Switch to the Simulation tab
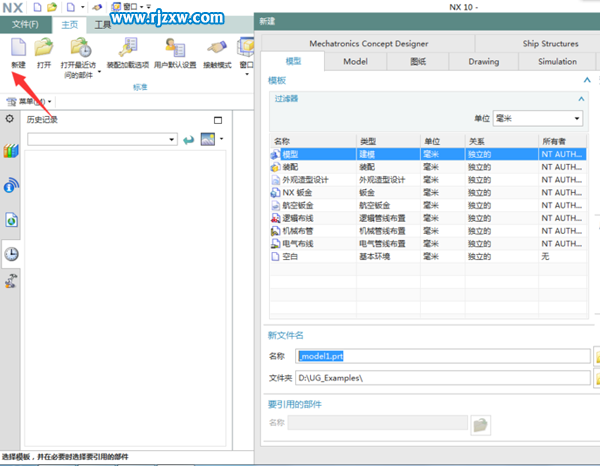The image size is (600, 466). coord(557,62)
